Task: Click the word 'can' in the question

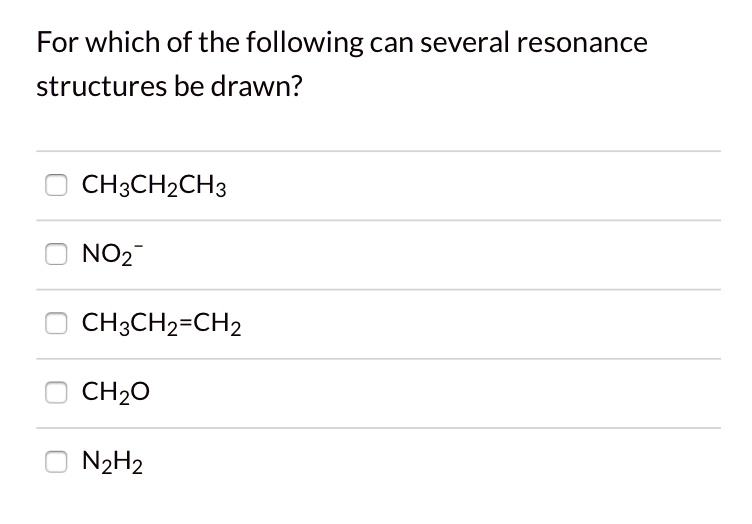Action: point(385,43)
